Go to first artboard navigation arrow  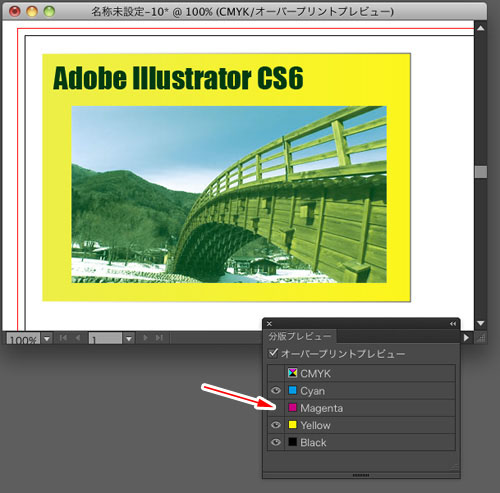click(x=63, y=338)
